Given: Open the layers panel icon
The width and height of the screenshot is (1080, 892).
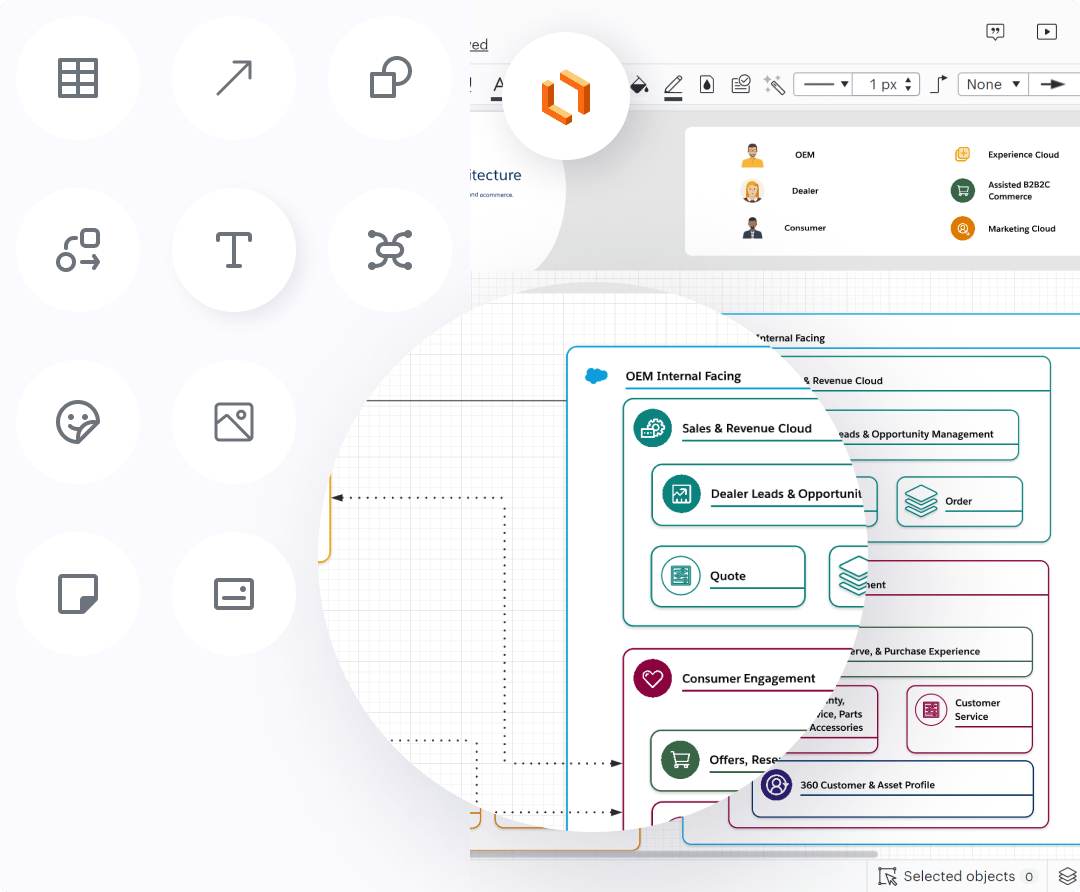Looking at the screenshot, I should click(1067, 877).
